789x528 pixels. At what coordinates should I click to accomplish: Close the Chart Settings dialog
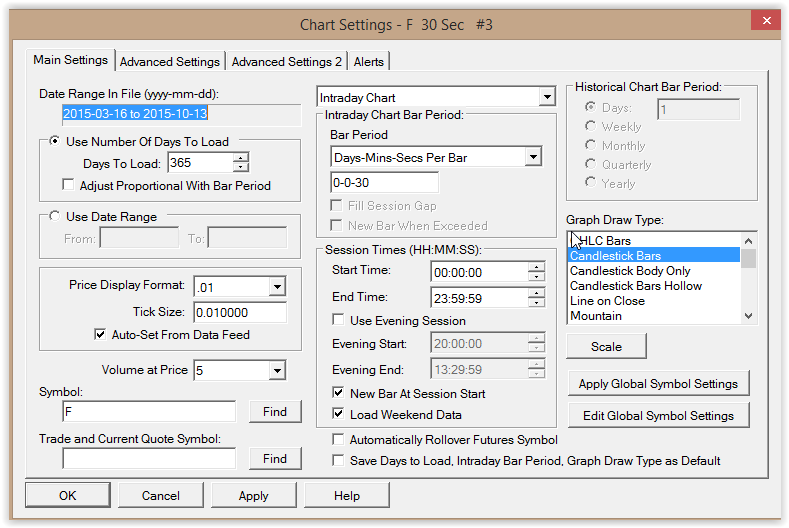click(765, 22)
